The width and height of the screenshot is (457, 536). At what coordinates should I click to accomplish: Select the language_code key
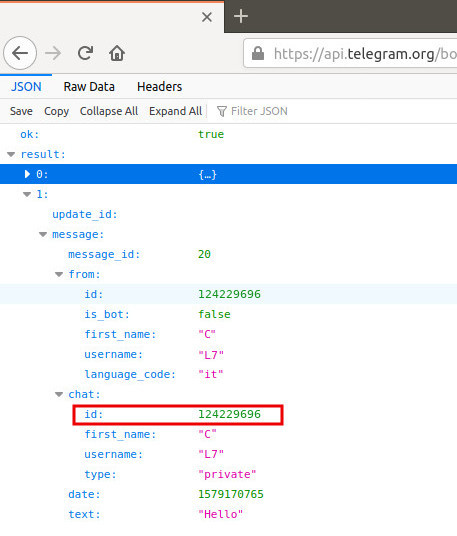coord(130,375)
